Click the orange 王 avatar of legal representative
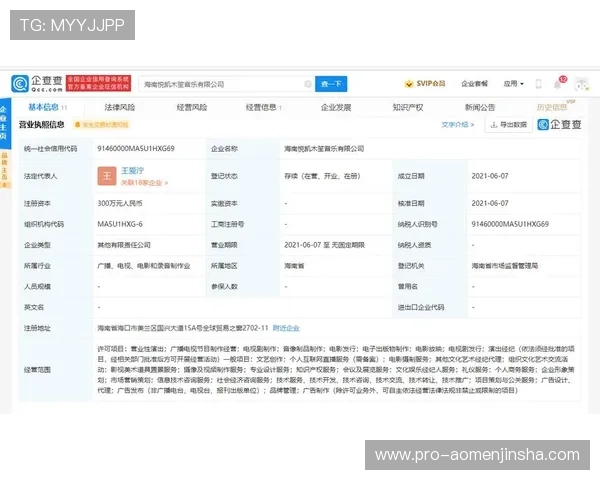600x480 pixels. click(x=107, y=176)
